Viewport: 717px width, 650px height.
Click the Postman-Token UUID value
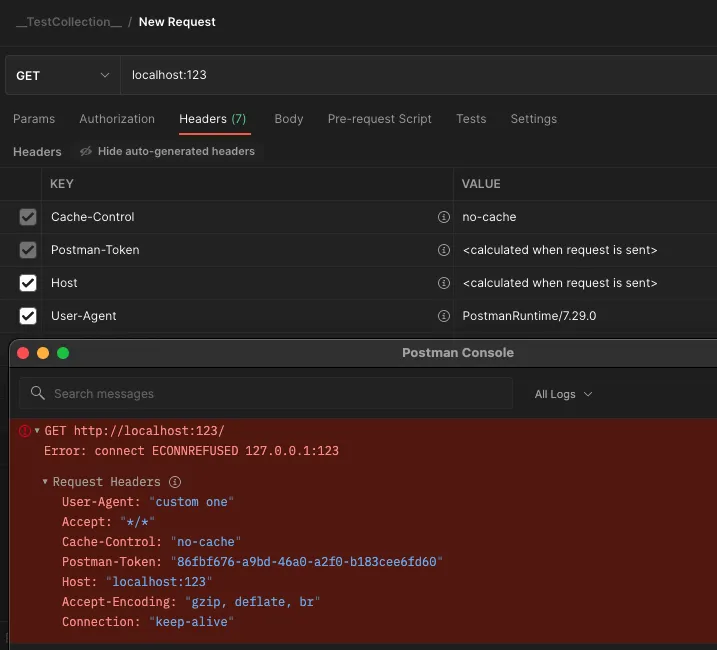tap(306, 562)
